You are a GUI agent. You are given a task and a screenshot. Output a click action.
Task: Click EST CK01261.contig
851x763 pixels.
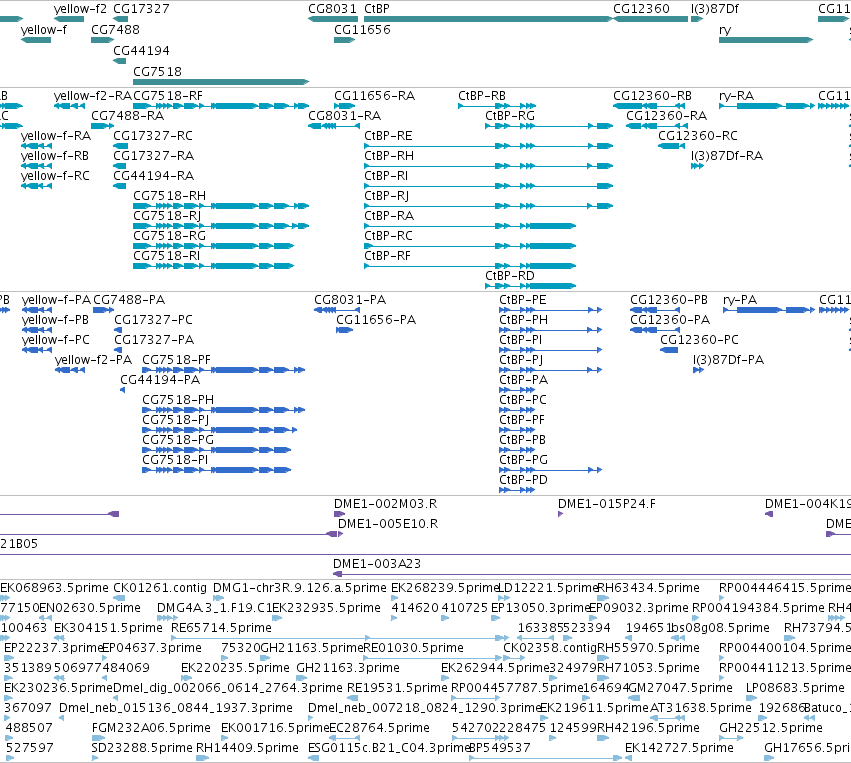[x=160, y=588]
